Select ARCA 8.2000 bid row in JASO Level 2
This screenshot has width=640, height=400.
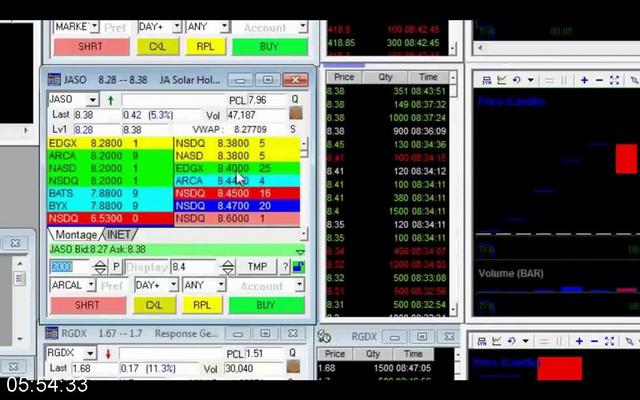tap(110, 156)
